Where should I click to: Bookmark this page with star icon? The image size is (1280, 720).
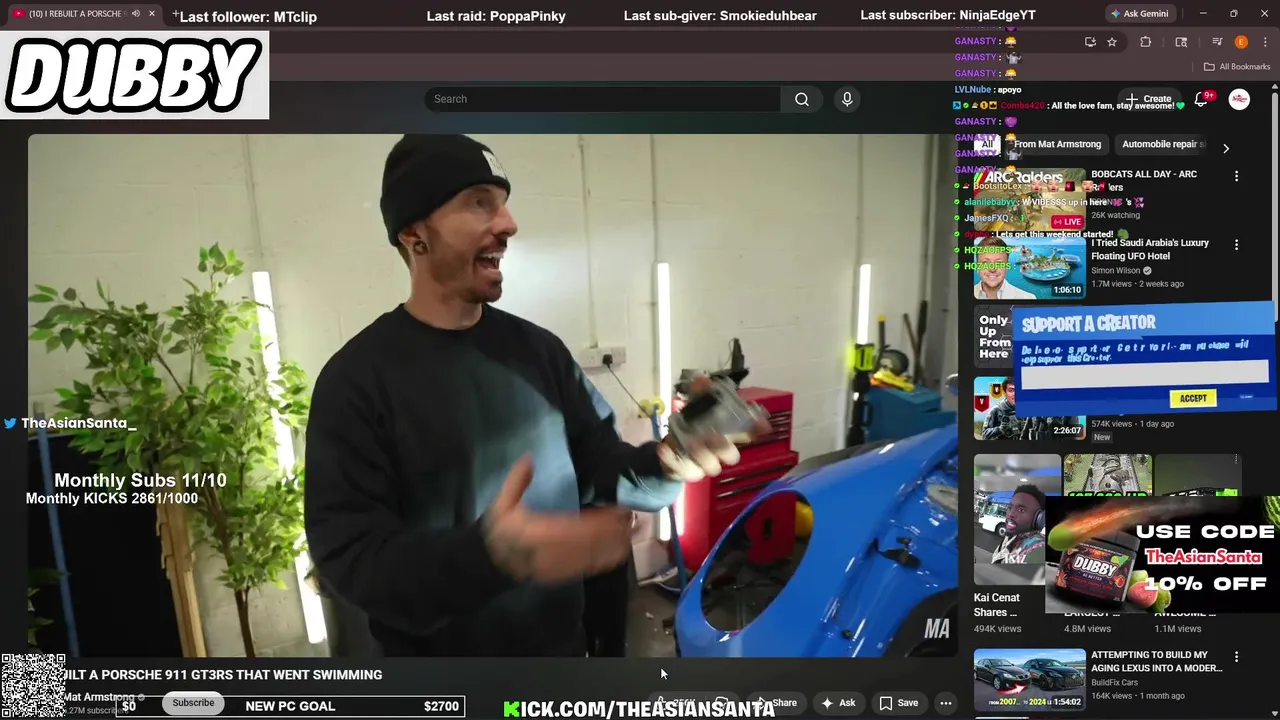point(1112,42)
